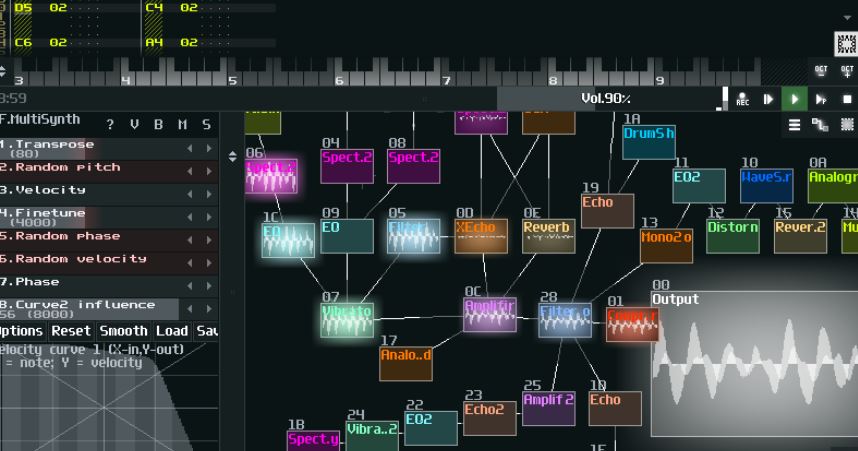Screen dimensions: 858x451
Task: Toggle the module connection mode icon
Action: point(820,125)
